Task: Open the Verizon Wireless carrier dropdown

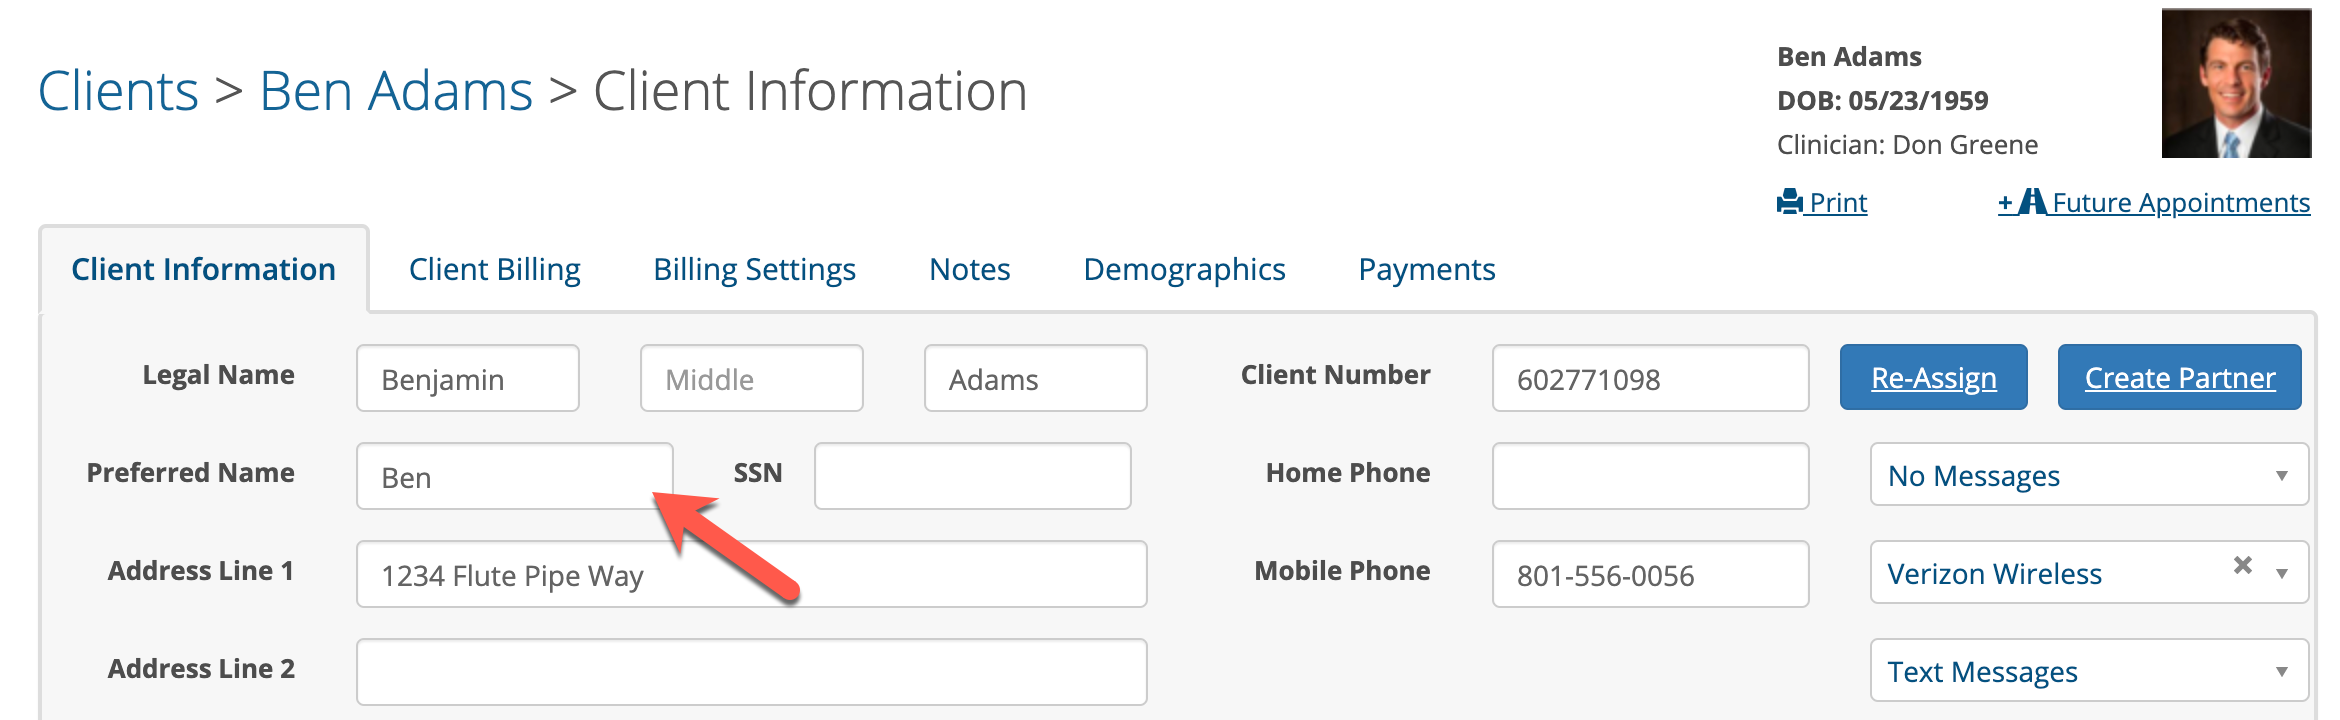Action: pyautogui.click(x=2281, y=574)
